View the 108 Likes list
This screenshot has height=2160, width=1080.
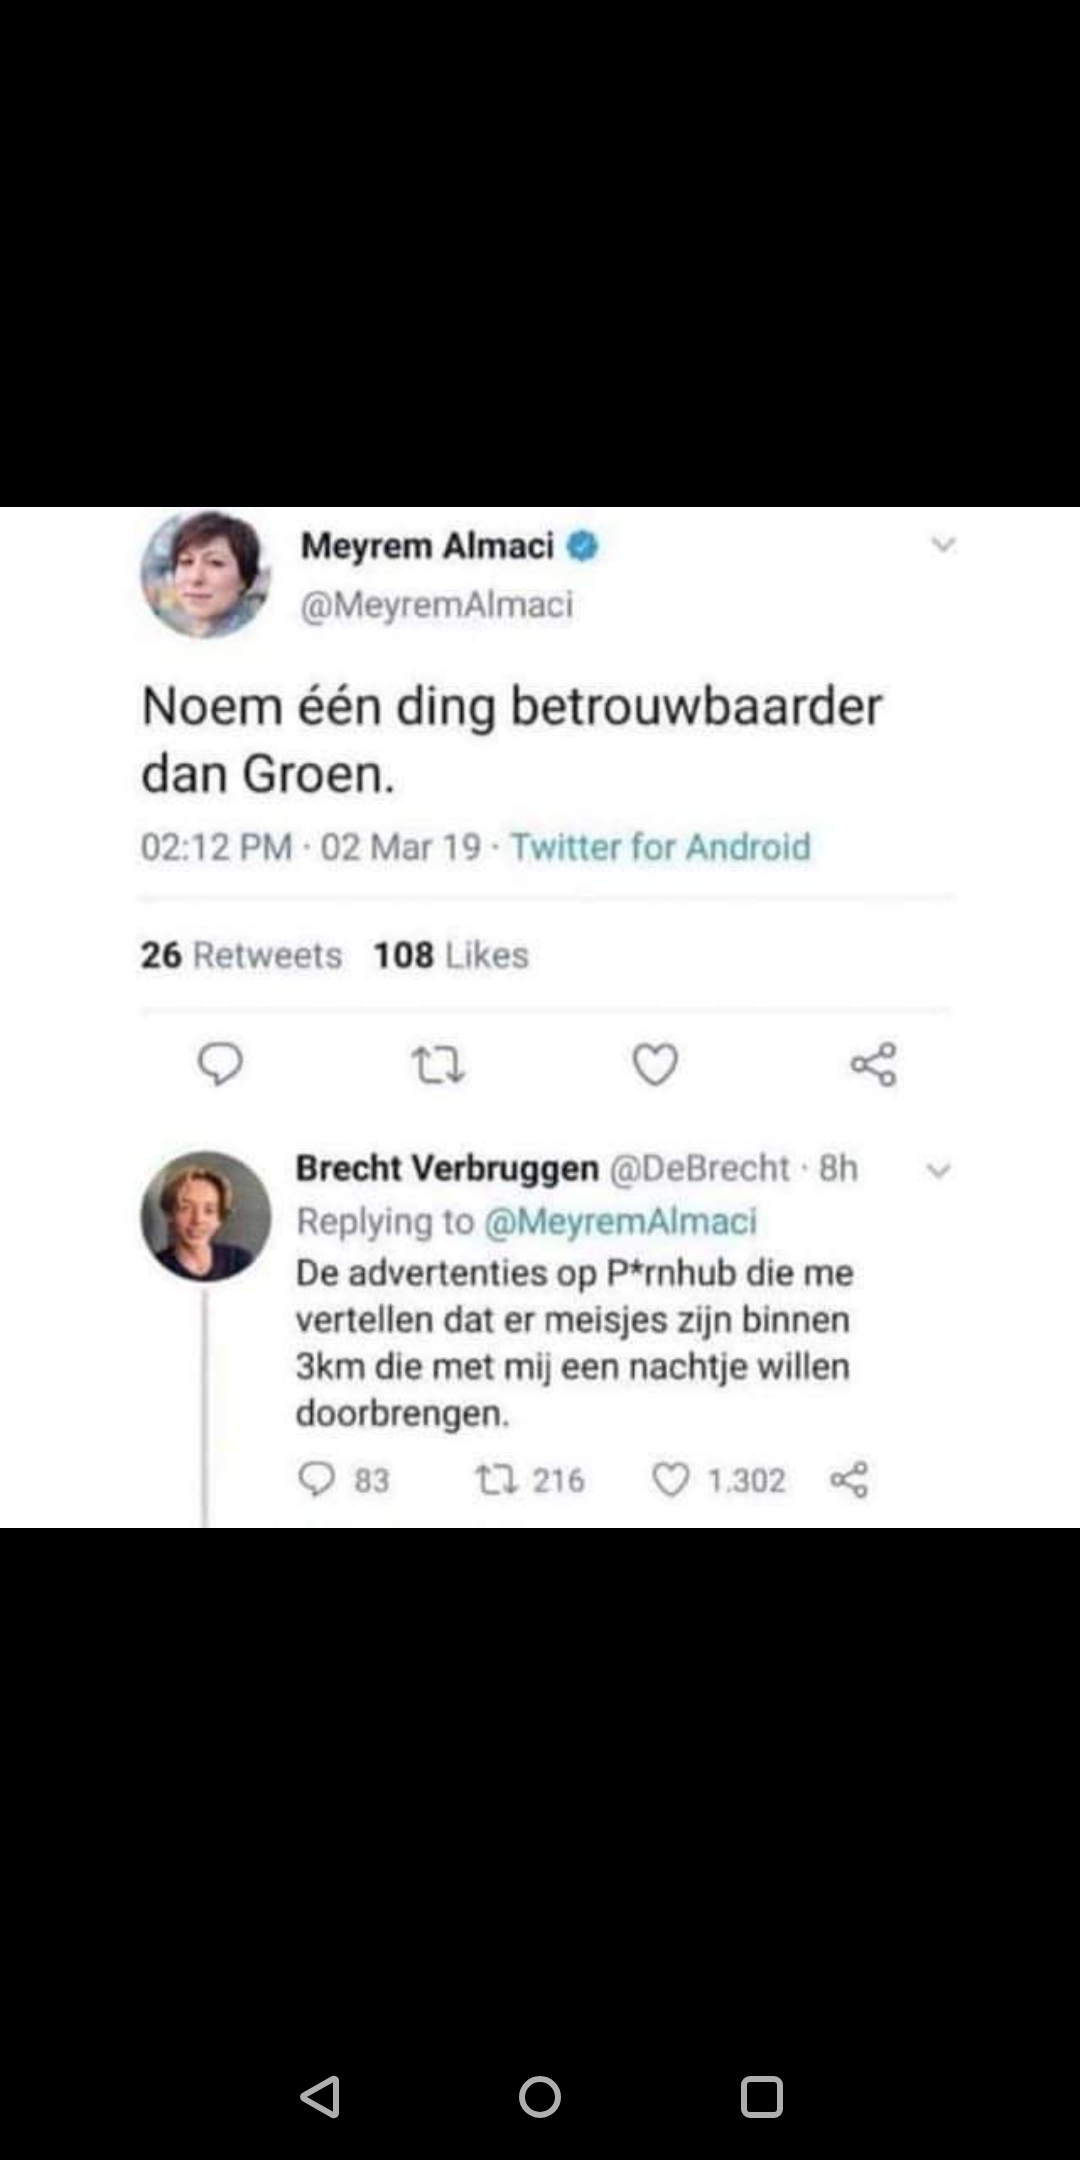point(451,955)
